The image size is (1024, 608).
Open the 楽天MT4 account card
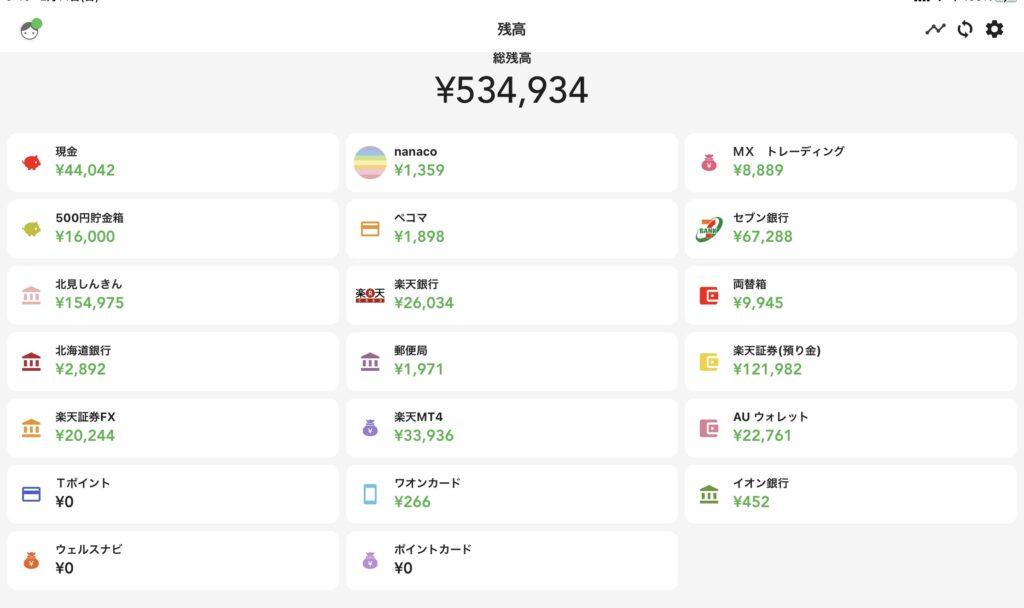pos(512,427)
